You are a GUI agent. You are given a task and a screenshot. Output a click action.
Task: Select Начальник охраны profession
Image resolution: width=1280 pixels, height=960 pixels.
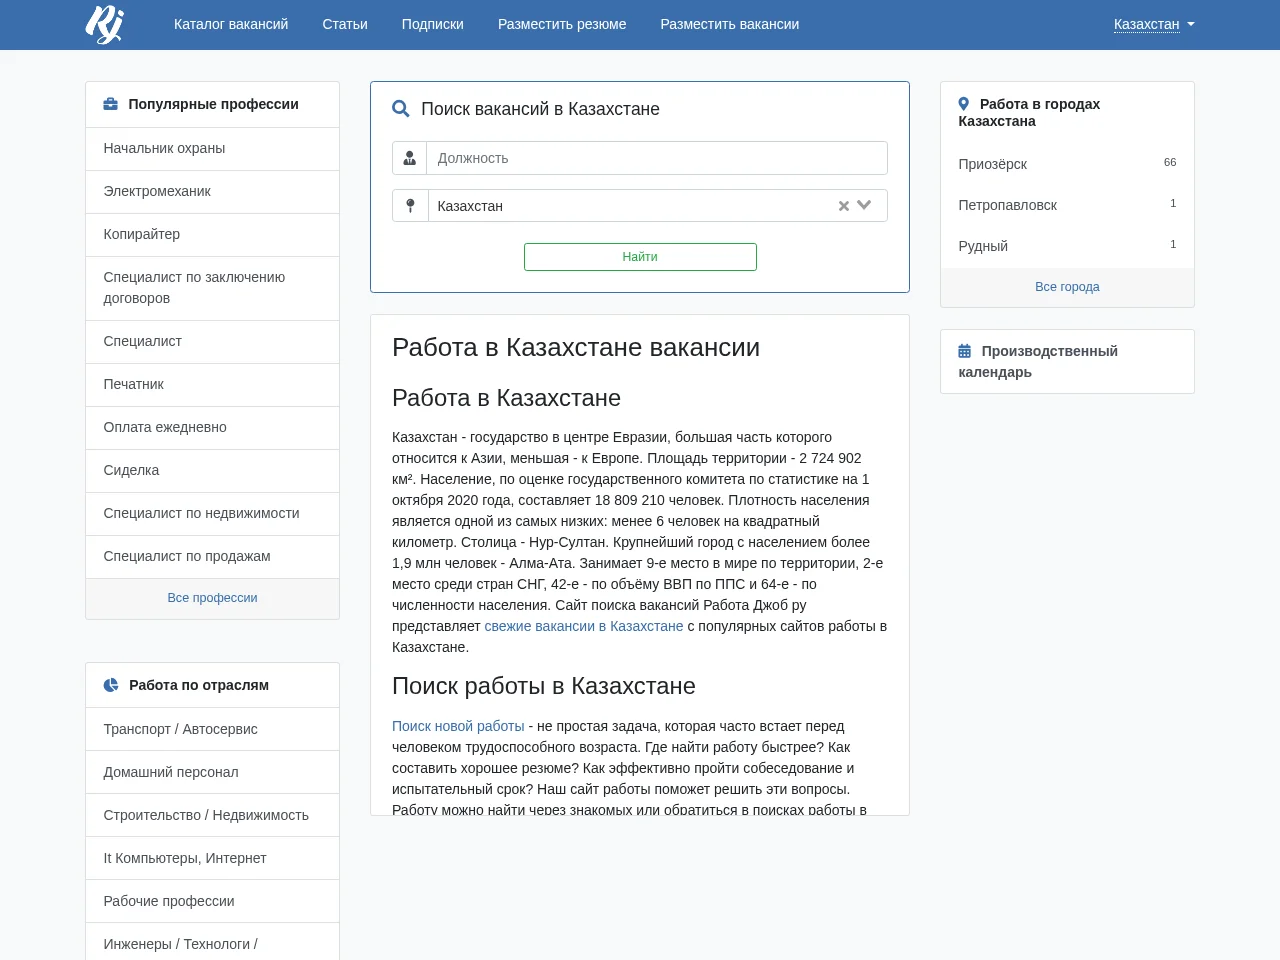[x=212, y=148]
